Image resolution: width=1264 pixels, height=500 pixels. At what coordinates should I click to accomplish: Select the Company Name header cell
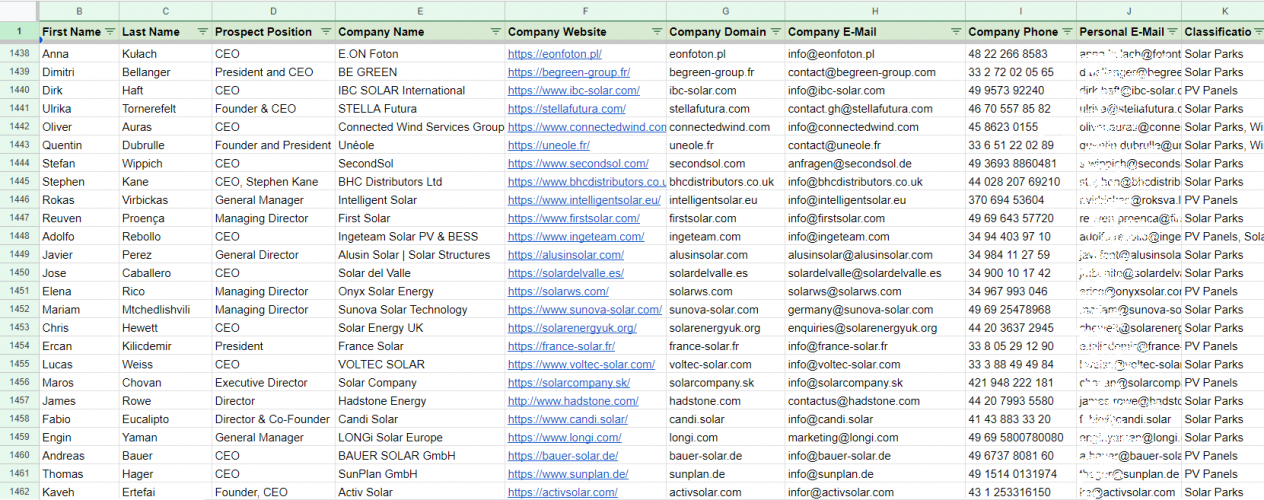419,32
